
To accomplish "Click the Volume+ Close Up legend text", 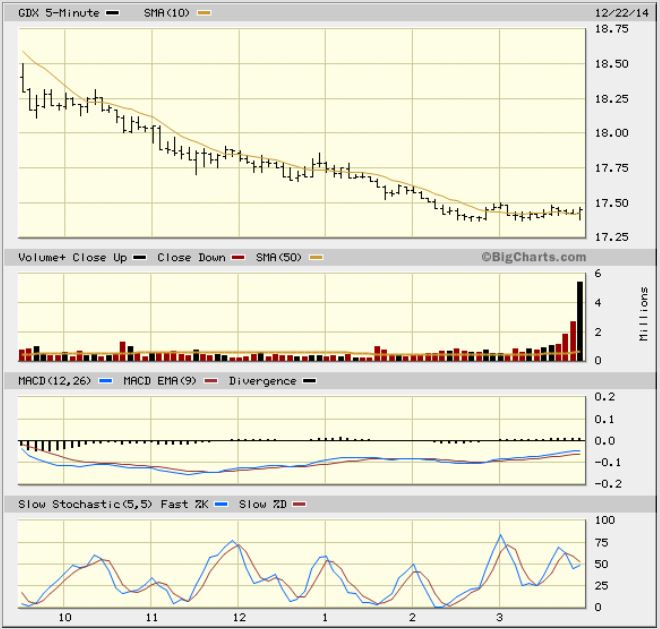I will point(72,258).
